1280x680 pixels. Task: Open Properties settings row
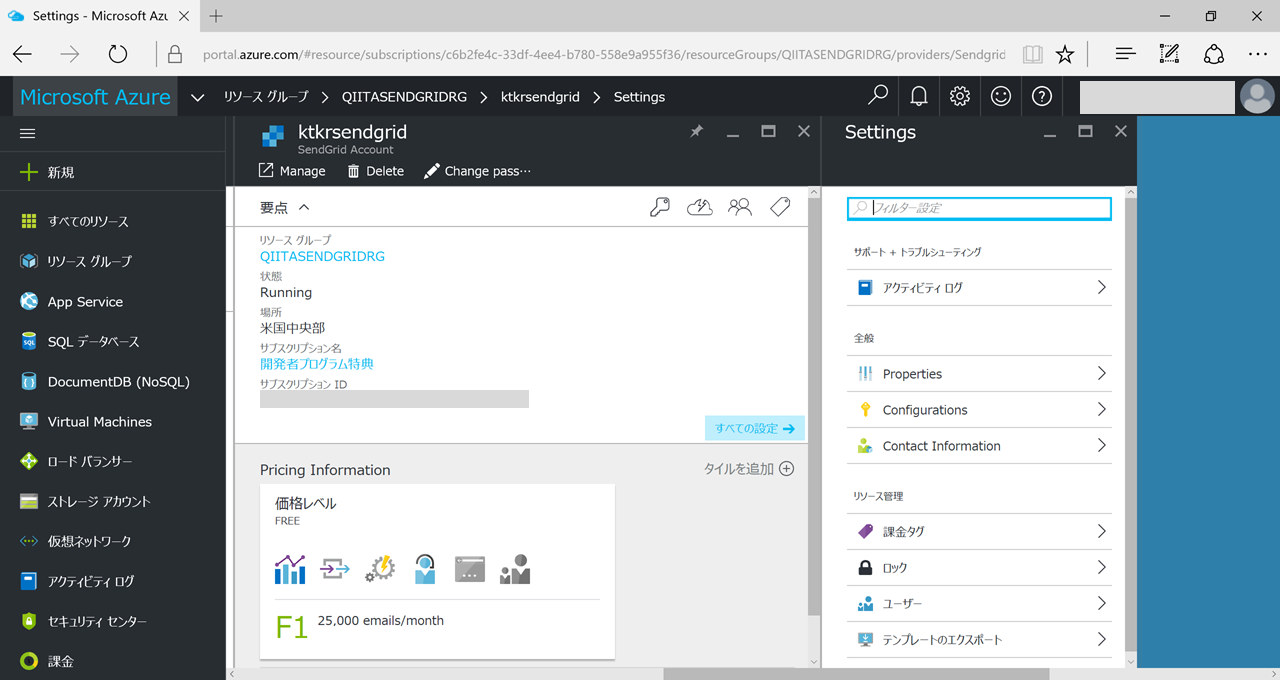tap(979, 374)
